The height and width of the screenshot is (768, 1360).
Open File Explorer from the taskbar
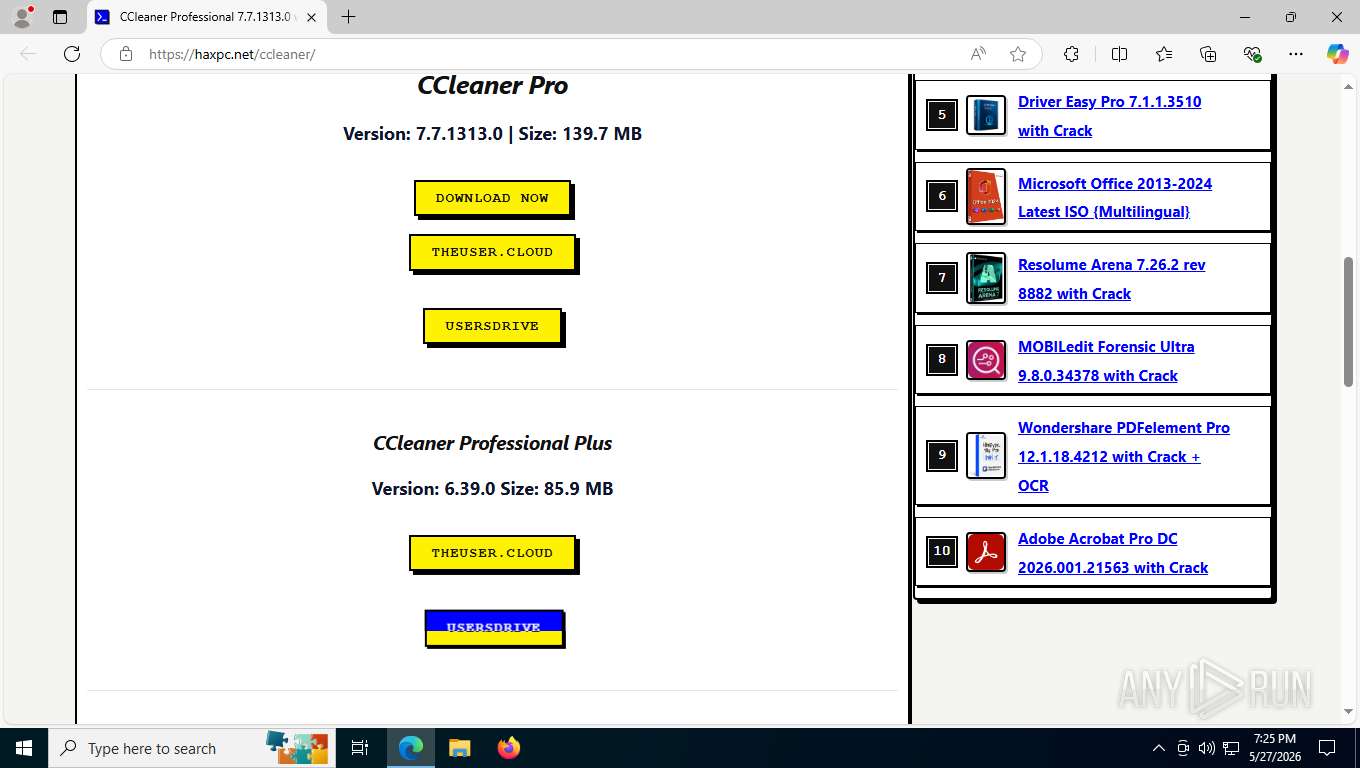tap(459, 748)
